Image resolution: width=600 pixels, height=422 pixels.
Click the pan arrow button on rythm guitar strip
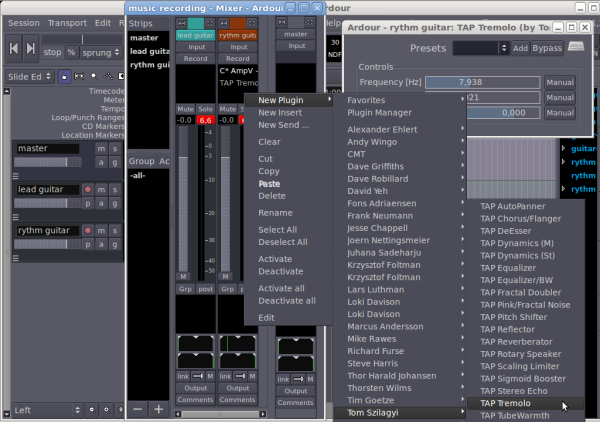[240, 376]
